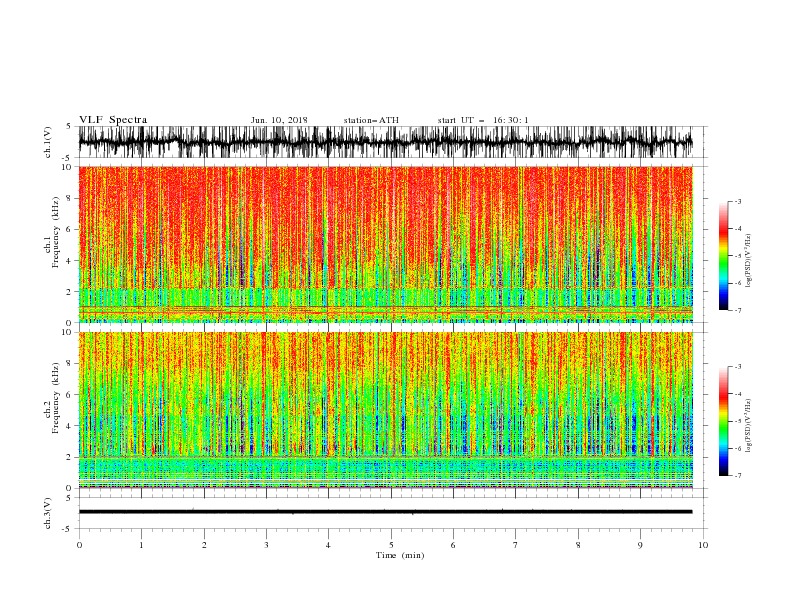
Task: Click time axis tick label '7'
Action: [516, 545]
